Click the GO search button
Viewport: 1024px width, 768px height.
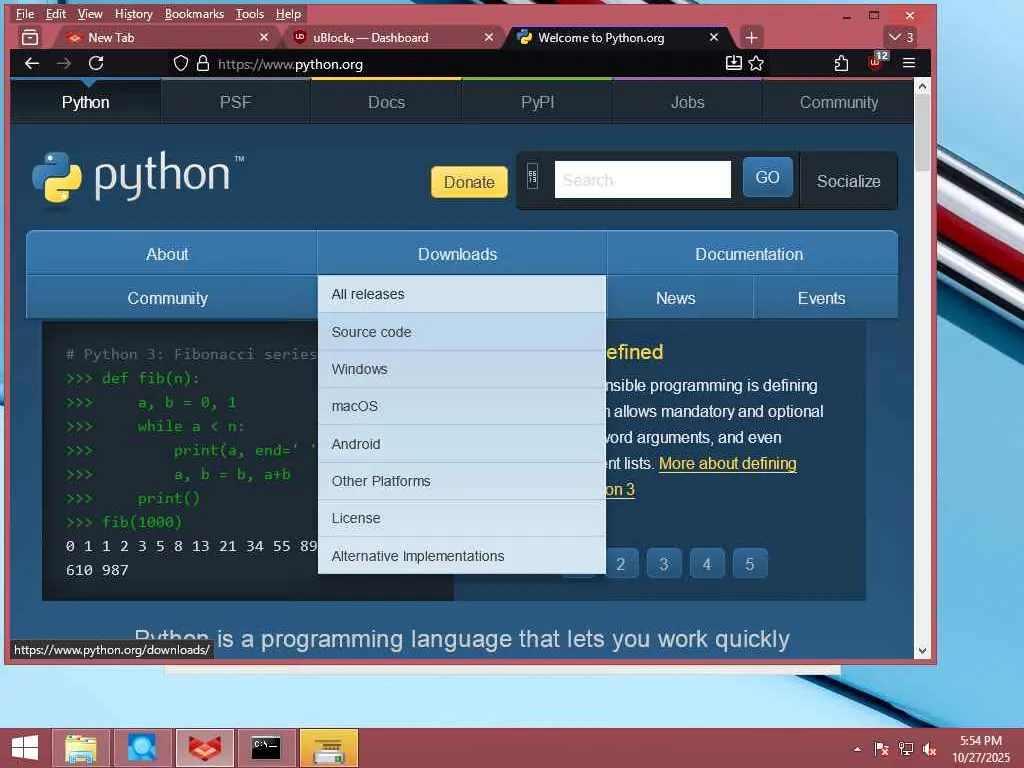click(767, 177)
